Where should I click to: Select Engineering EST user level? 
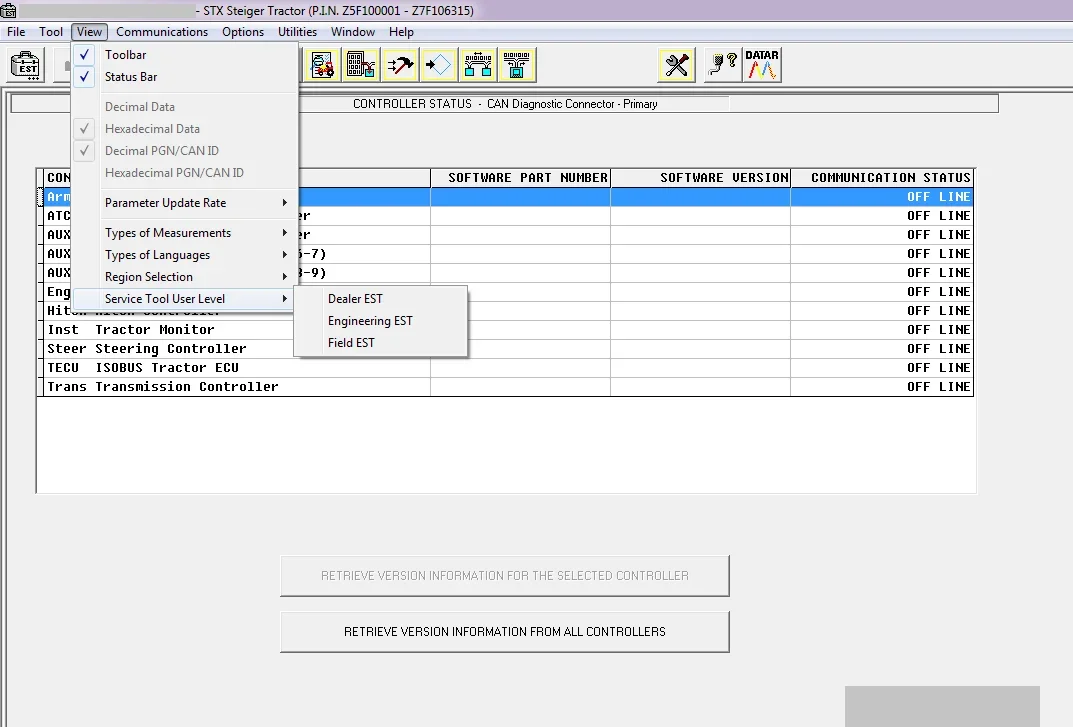point(370,320)
